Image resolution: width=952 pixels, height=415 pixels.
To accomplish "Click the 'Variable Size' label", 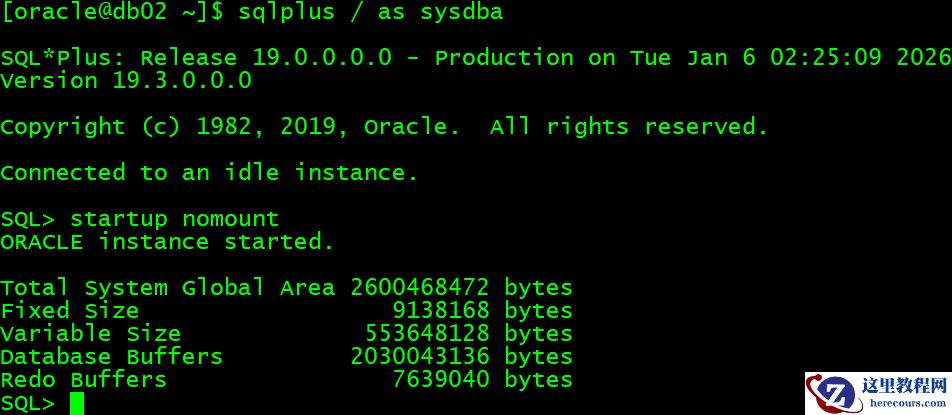I will (x=90, y=334).
